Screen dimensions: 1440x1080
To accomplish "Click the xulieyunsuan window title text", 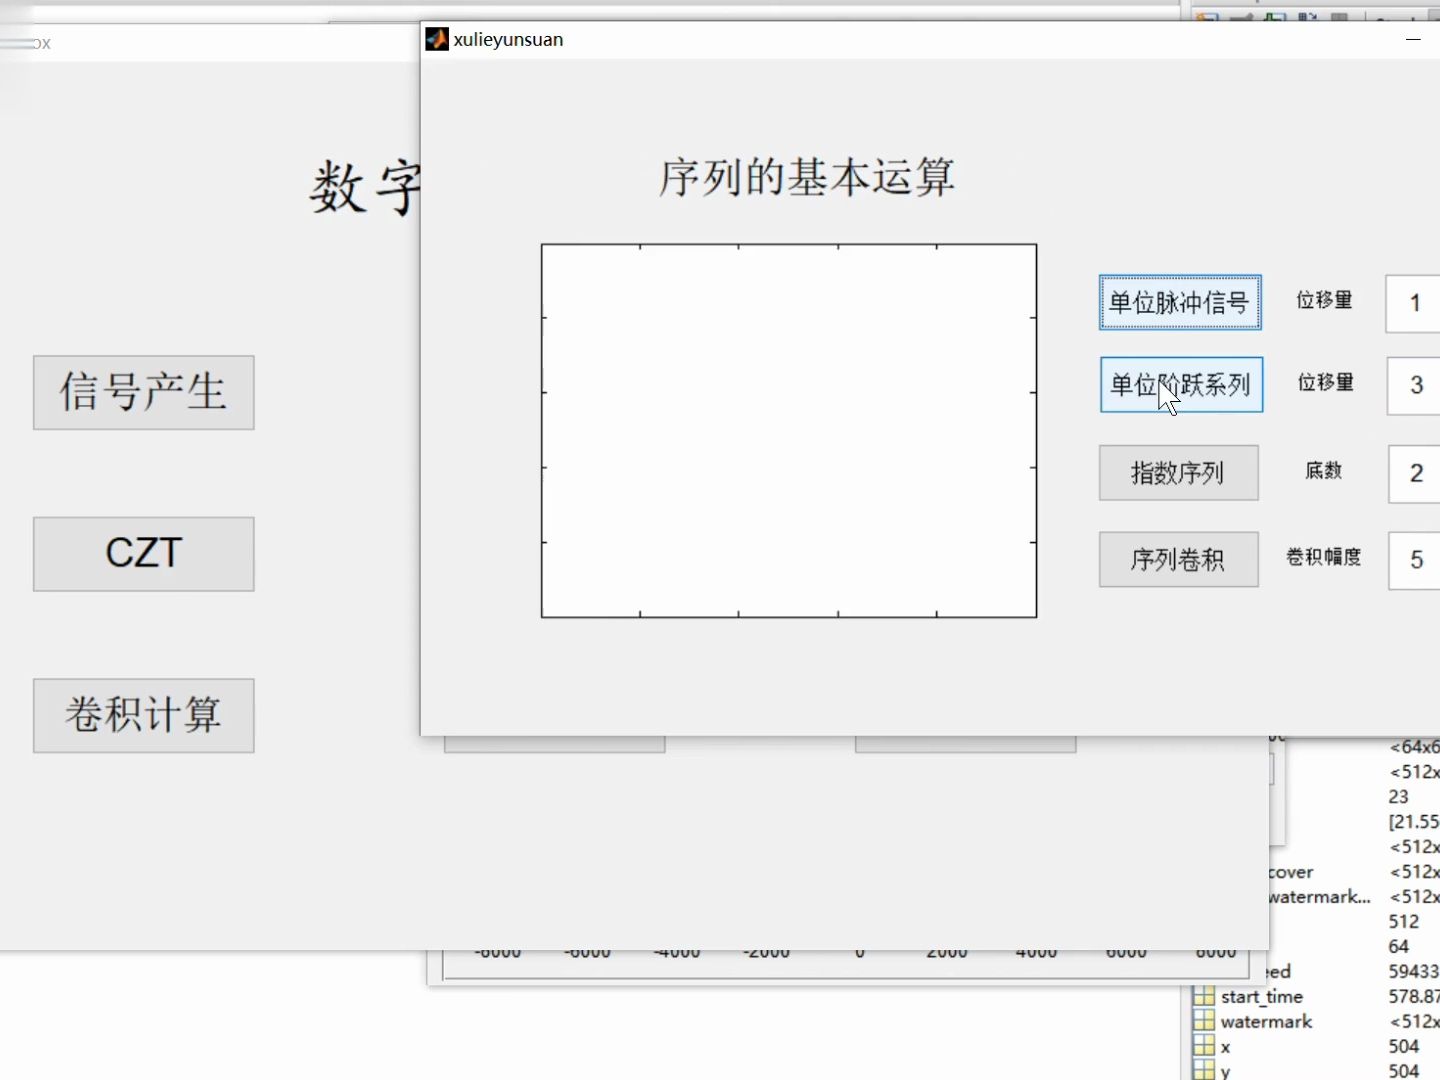I will 508,40.
